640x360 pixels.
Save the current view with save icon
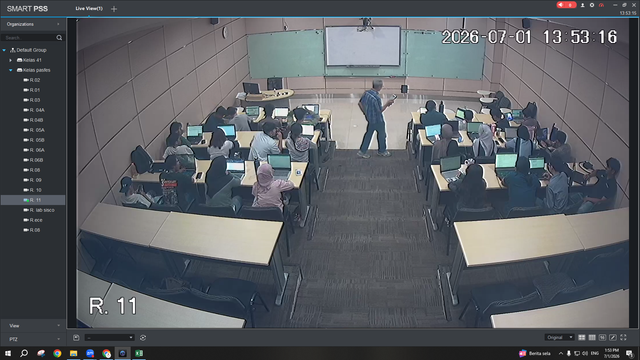click(76, 338)
